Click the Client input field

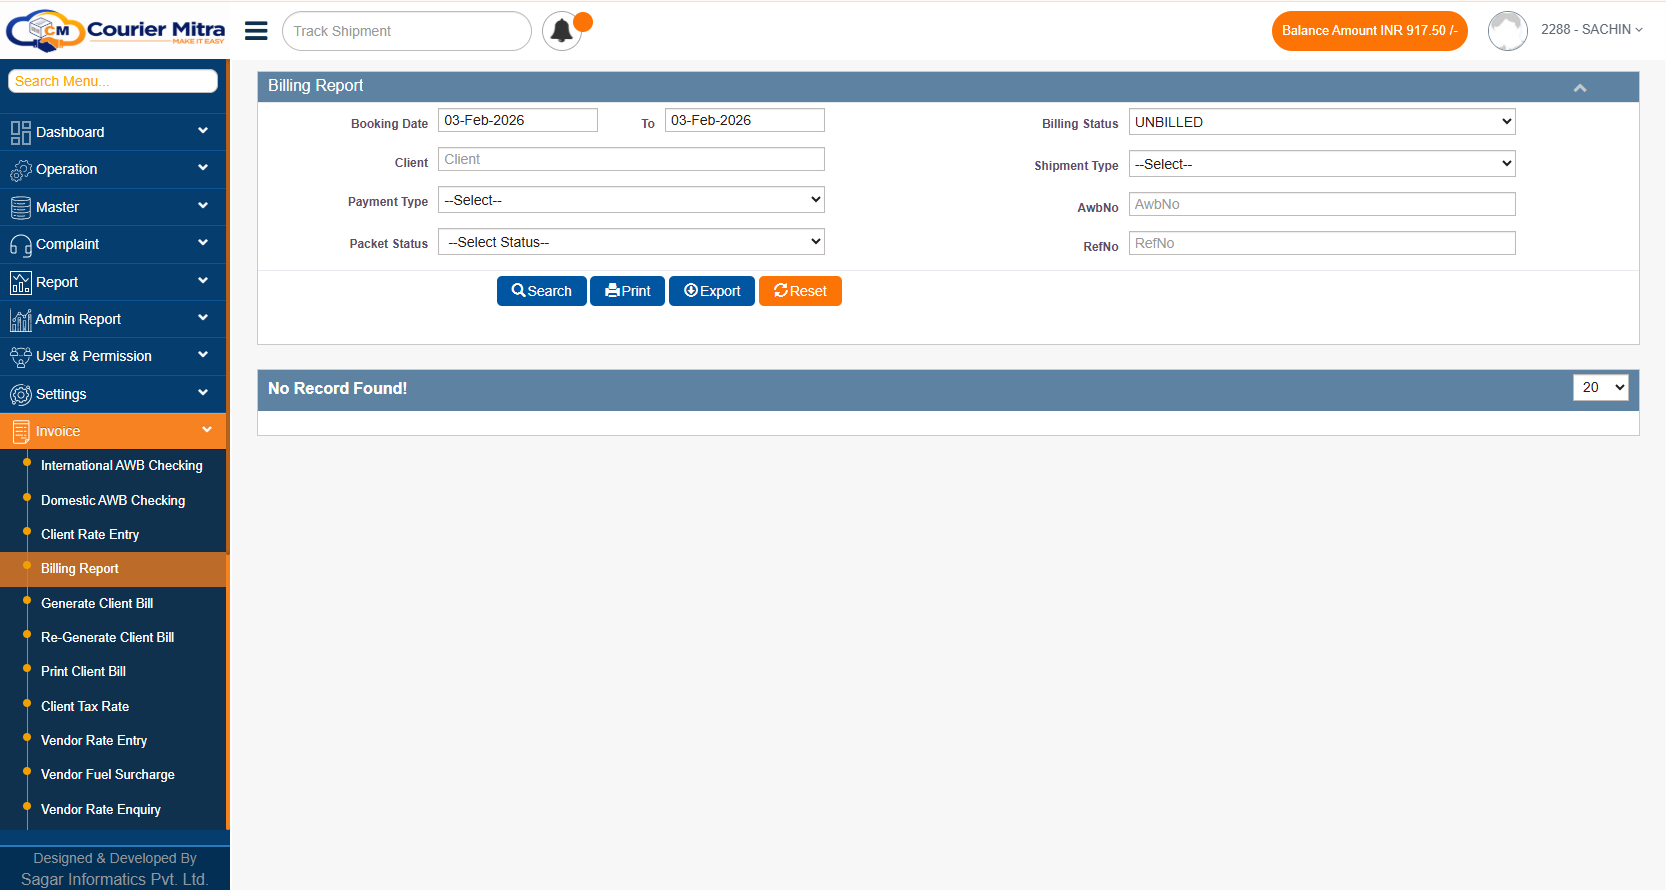tap(631, 159)
